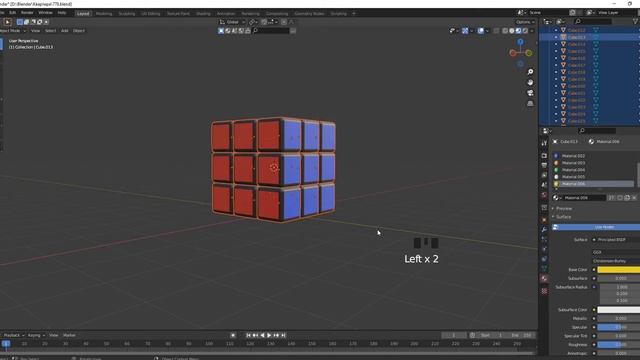
Task: Click the yellow Base Color swatch
Action: point(618,270)
